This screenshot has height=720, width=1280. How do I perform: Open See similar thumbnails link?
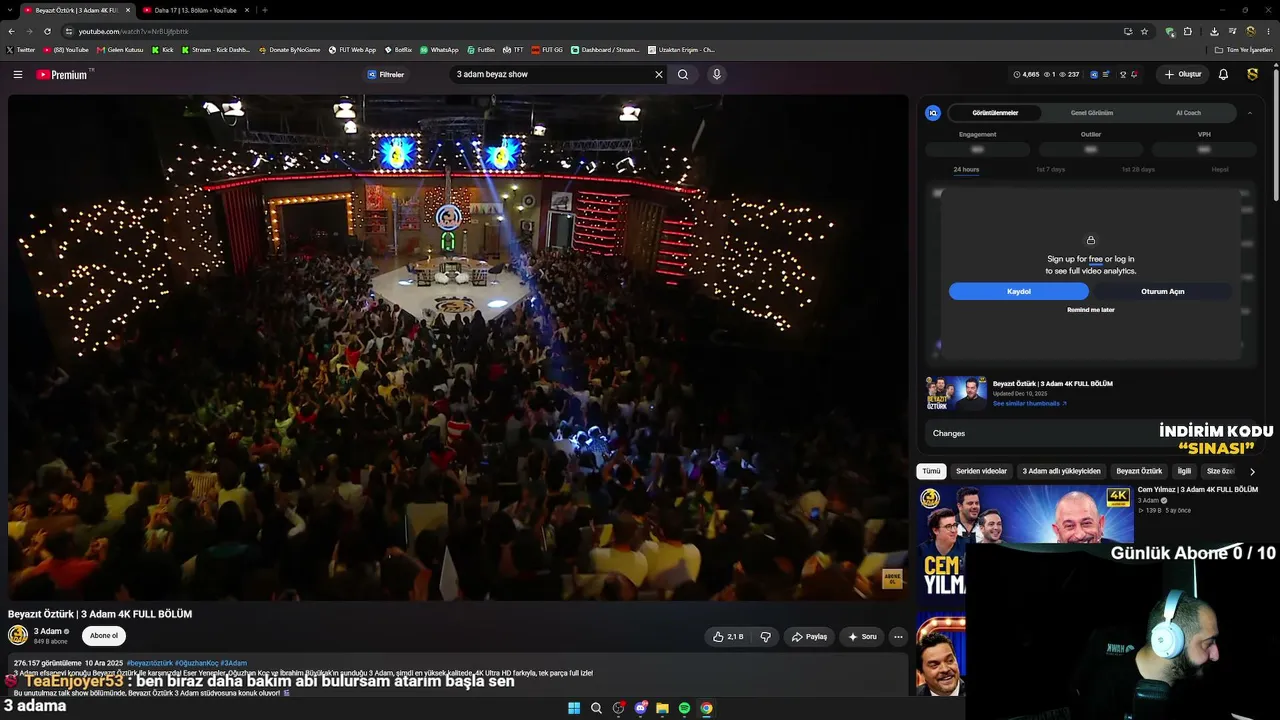click(1030, 404)
